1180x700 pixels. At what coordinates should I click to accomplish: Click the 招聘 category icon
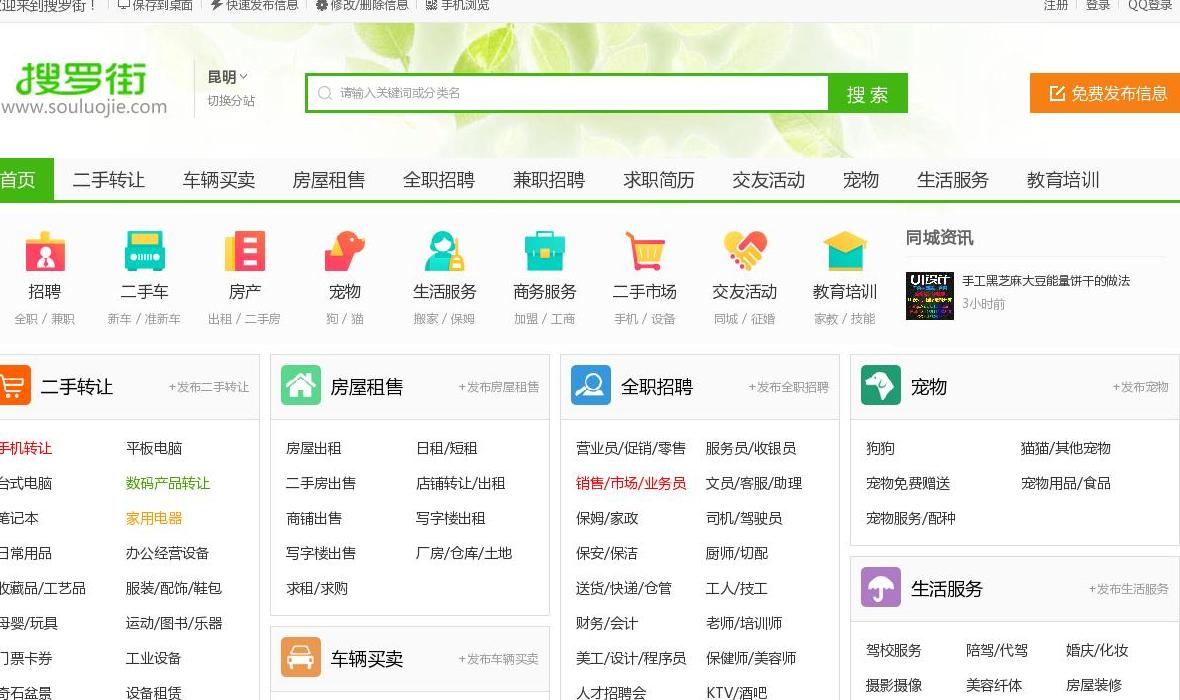tap(45, 251)
